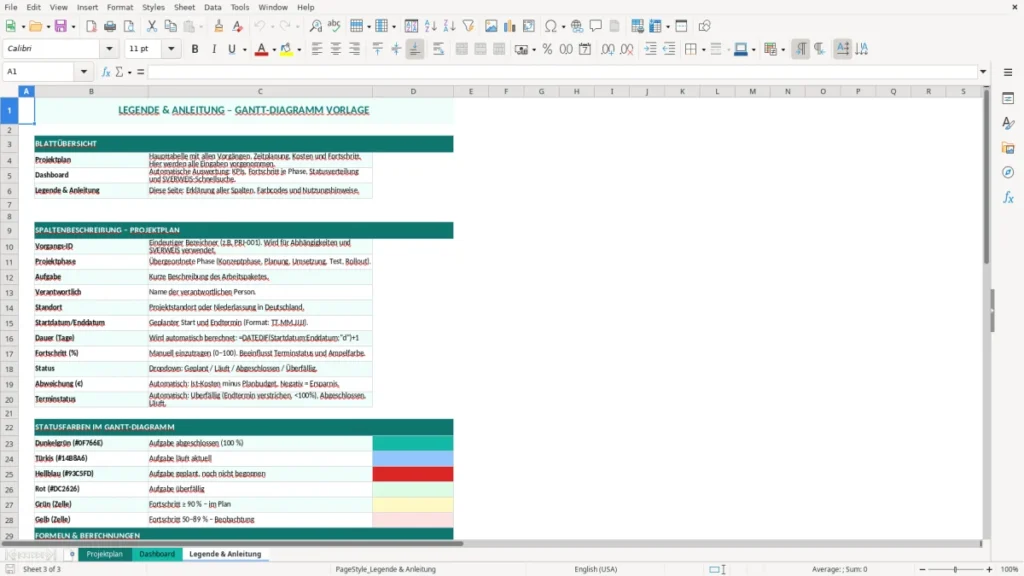Open the Borders dropdown arrow
Image resolution: width=1024 pixels, height=576 pixels.
pos(703,50)
